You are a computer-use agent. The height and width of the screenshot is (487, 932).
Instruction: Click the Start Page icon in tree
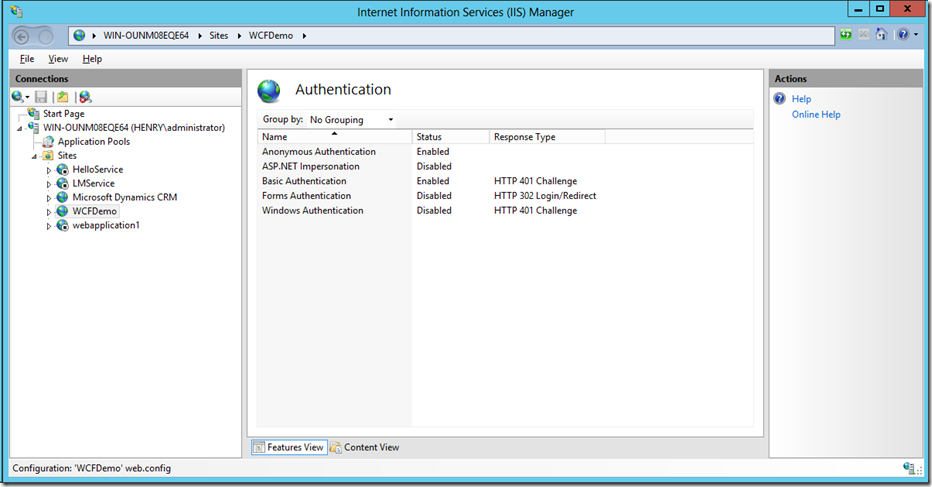(33, 113)
